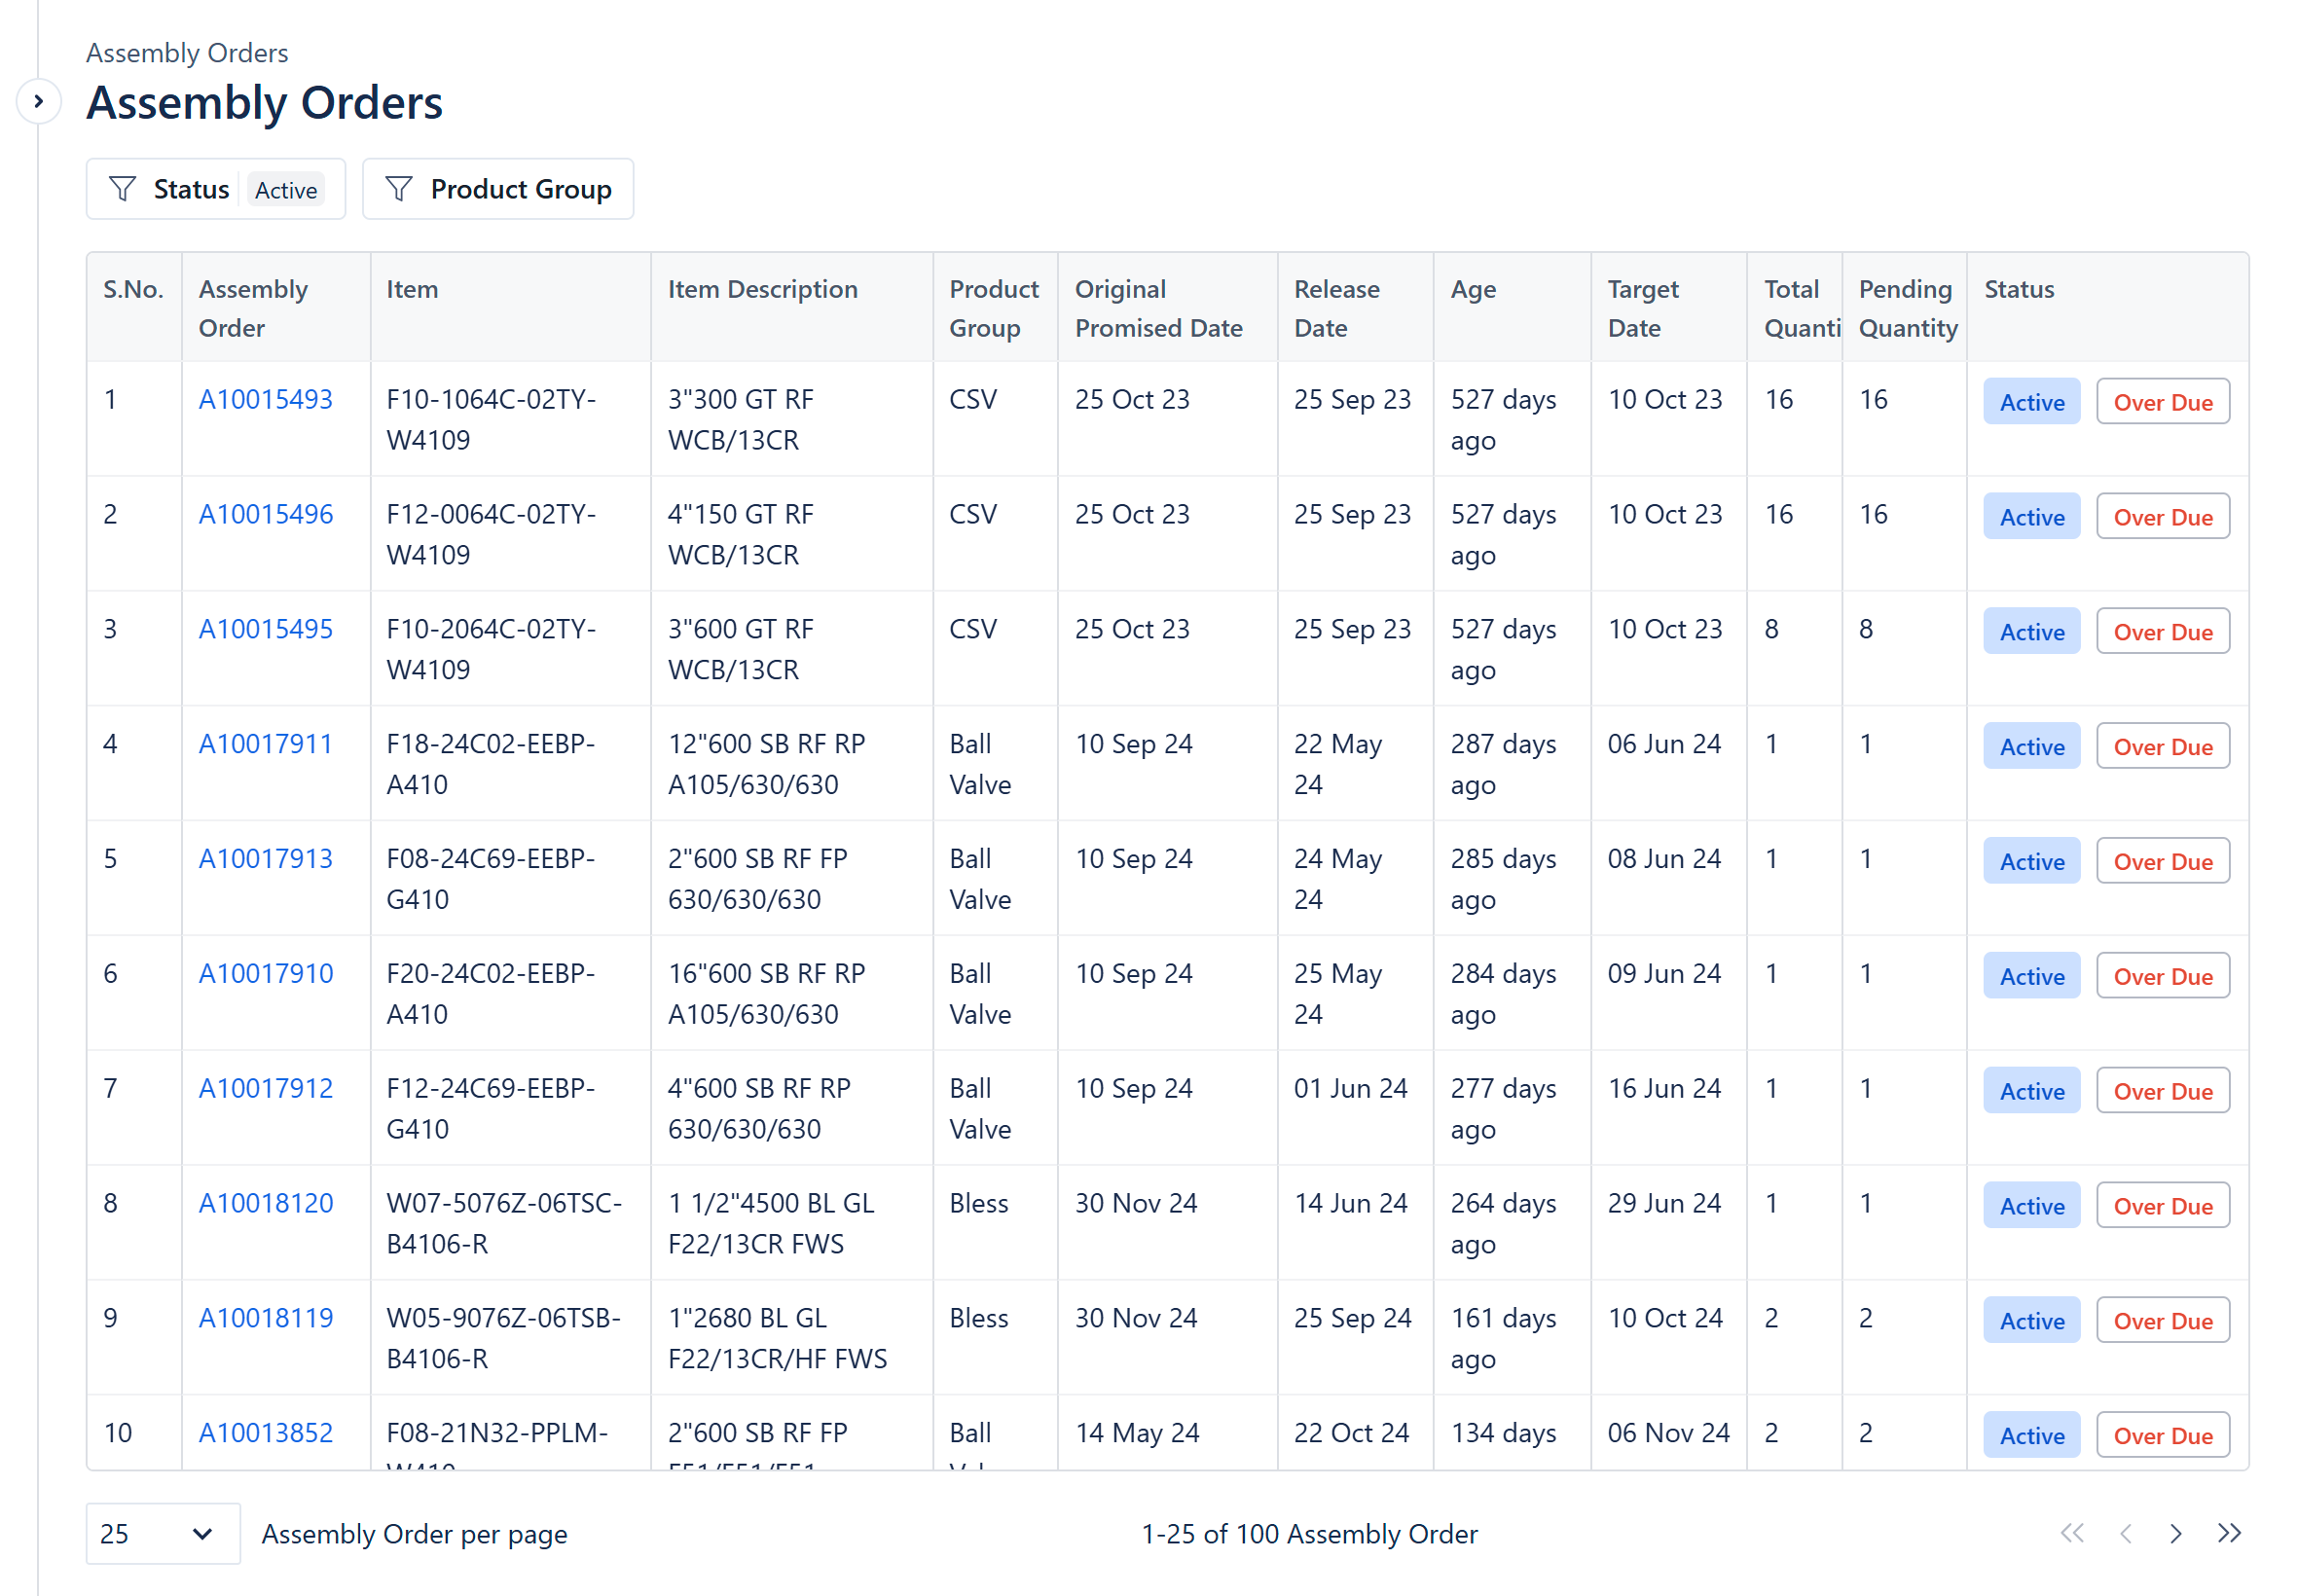Open the Status filter set to Active
Viewport: 2297px width, 1596px height.
216,189
